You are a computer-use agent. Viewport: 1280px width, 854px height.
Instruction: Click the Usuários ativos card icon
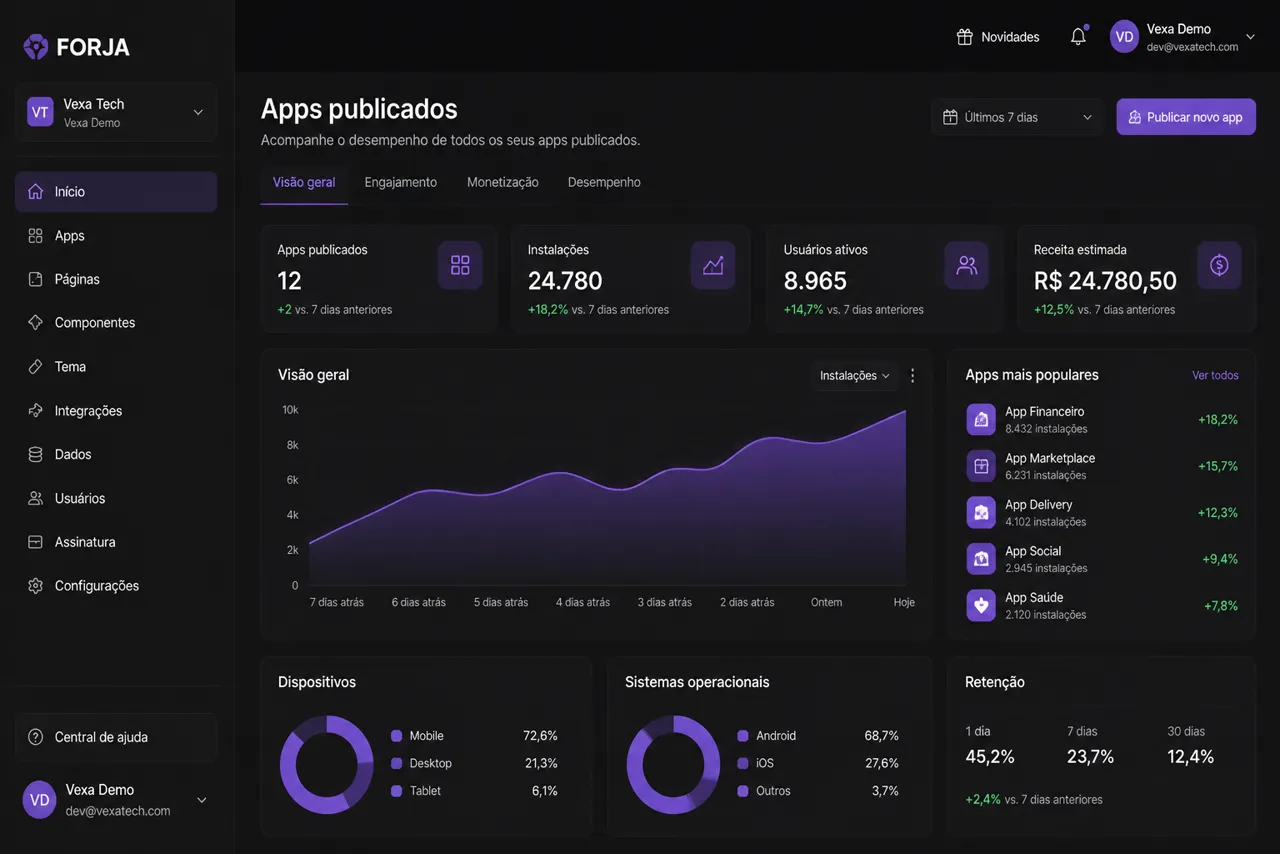coord(967,265)
